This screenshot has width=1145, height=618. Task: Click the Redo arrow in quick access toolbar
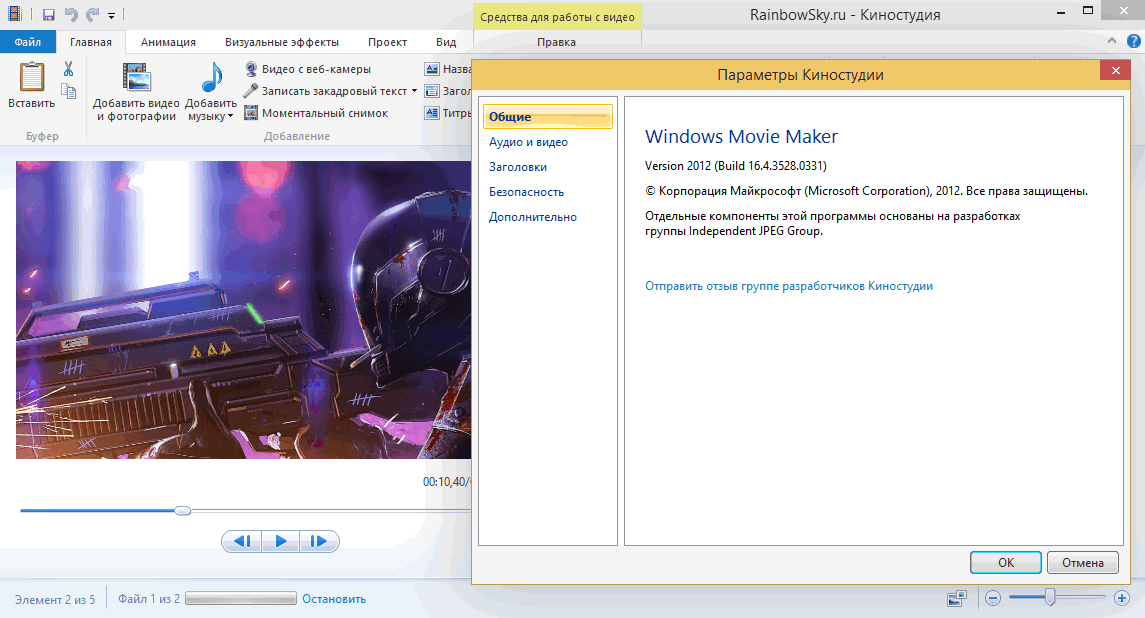click(x=92, y=15)
